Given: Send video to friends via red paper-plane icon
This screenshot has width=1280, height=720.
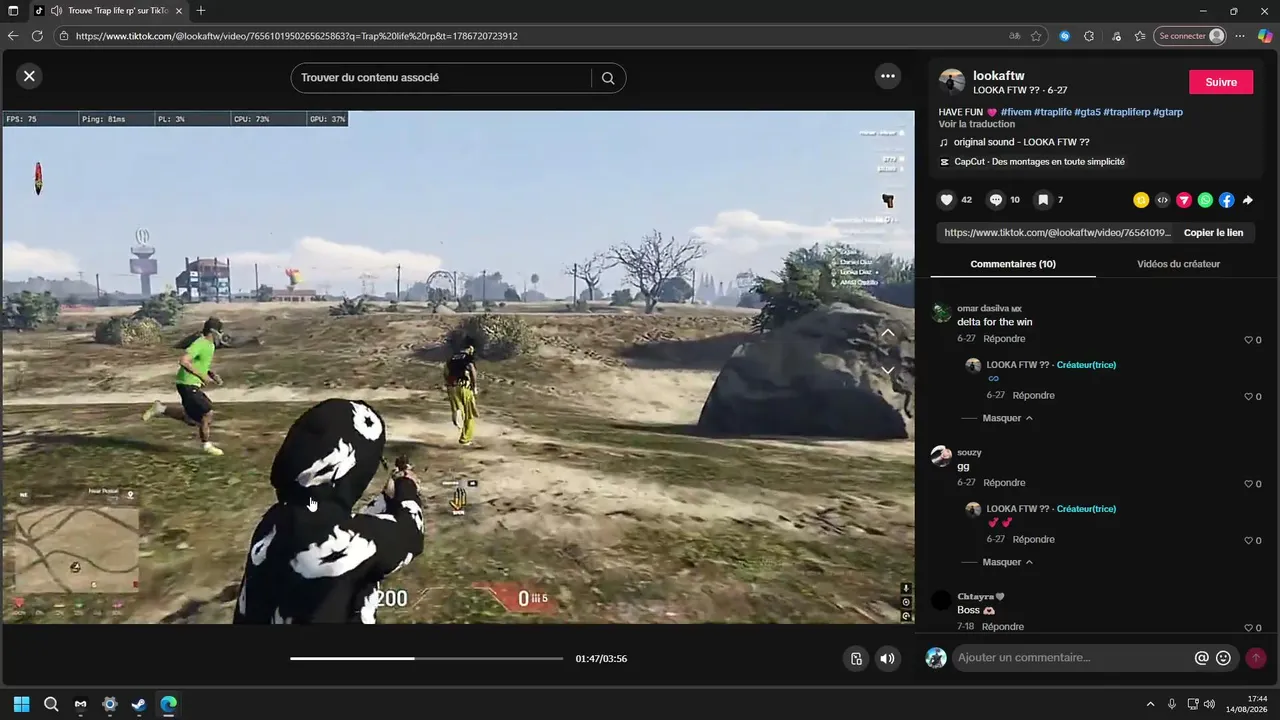Looking at the screenshot, I should pos(1184,200).
